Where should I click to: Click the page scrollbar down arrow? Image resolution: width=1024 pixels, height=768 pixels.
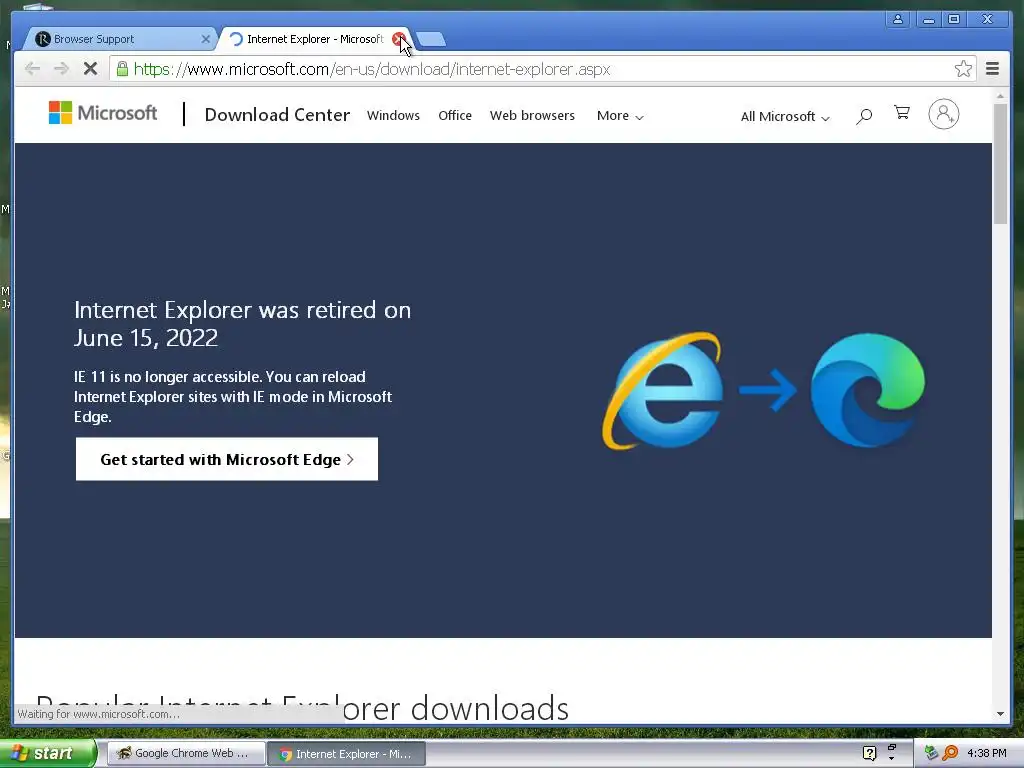click(1000, 714)
